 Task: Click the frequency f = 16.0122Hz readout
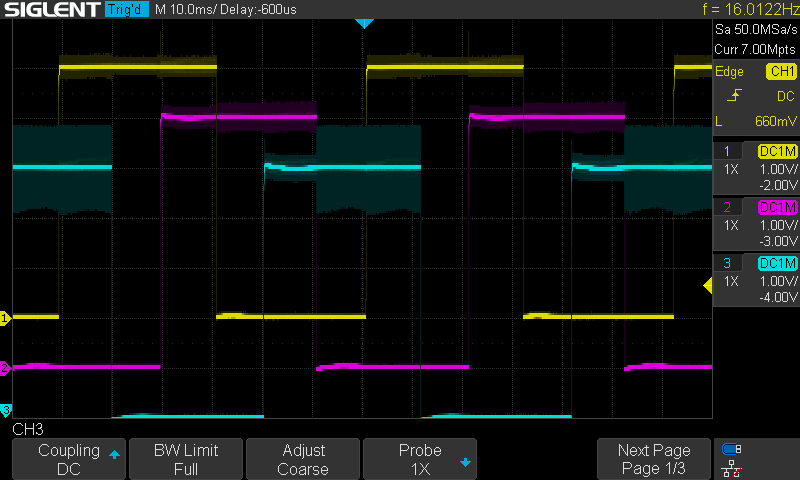(751, 9)
